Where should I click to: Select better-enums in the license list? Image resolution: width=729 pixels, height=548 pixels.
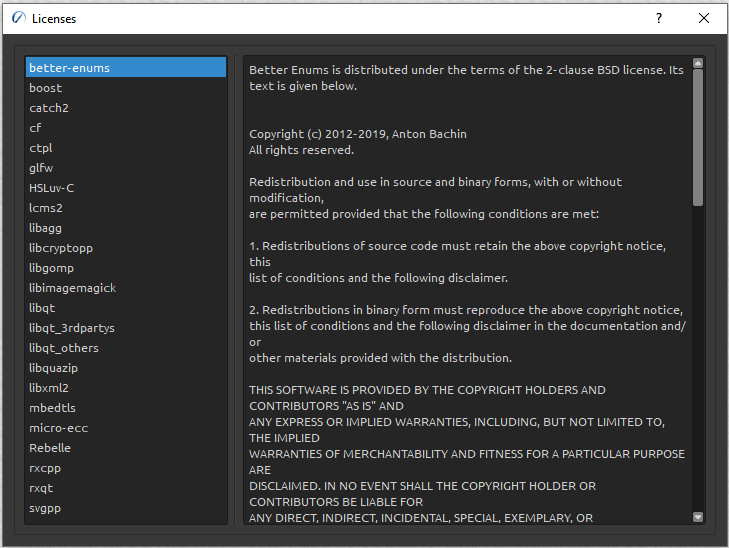tap(69, 68)
